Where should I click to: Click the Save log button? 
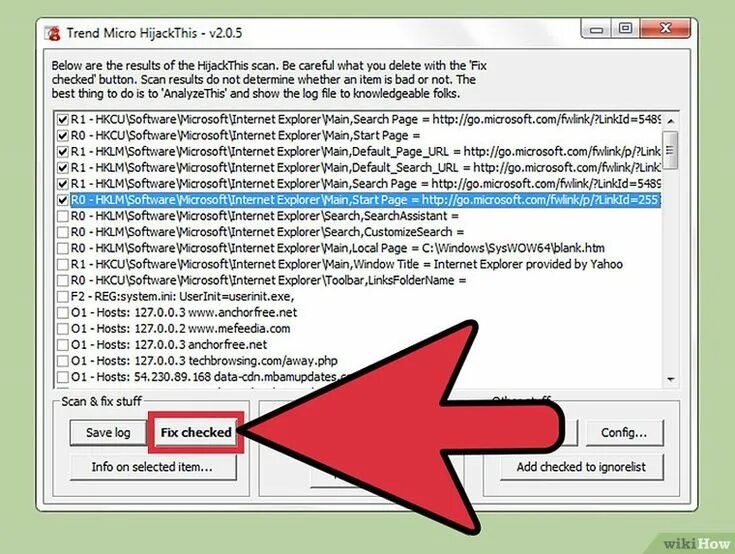pyautogui.click(x=108, y=432)
